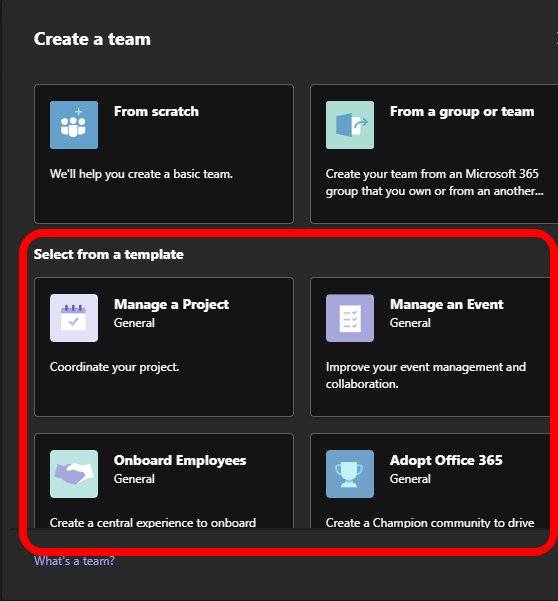Click the From a group or team icon

tap(350, 125)
